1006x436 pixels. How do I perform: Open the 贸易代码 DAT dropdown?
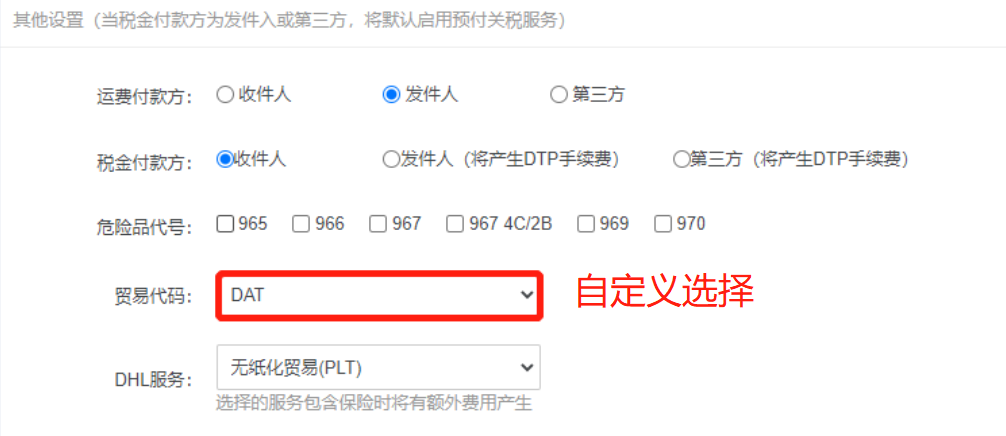pyautogui.click(x=379, y=295)
